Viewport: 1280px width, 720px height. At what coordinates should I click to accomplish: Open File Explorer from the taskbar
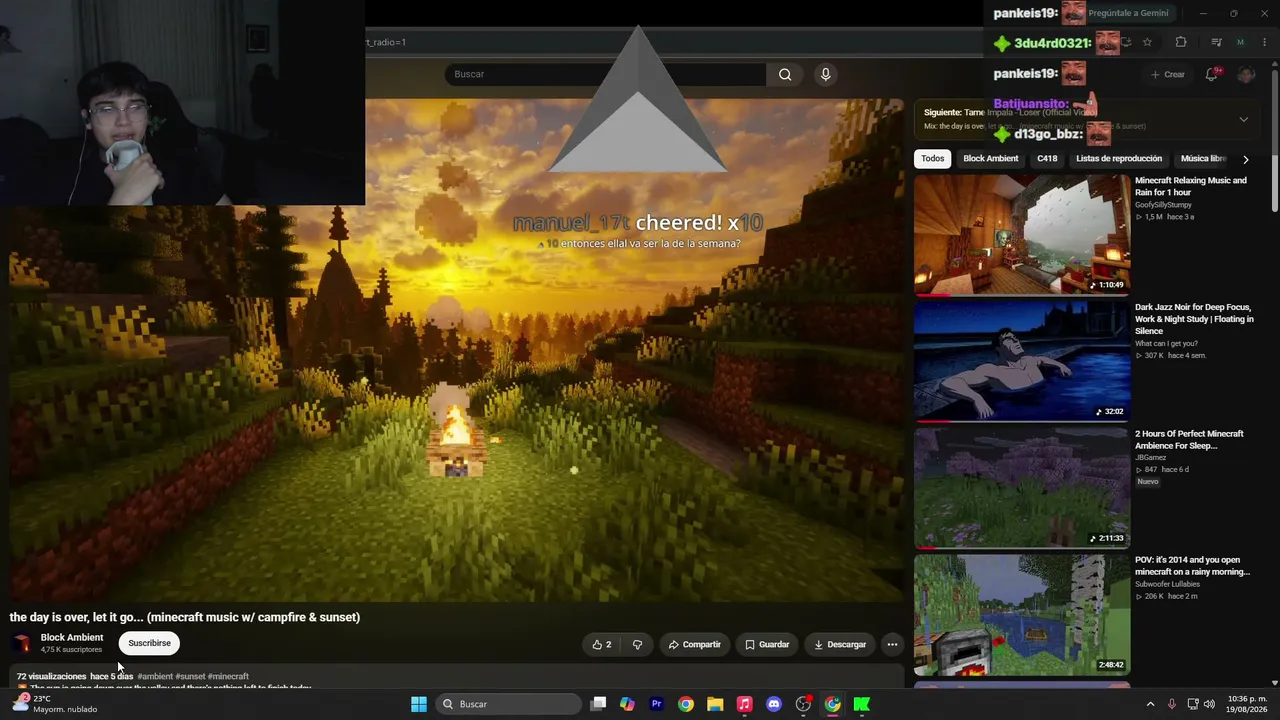[x=715, y=704]
